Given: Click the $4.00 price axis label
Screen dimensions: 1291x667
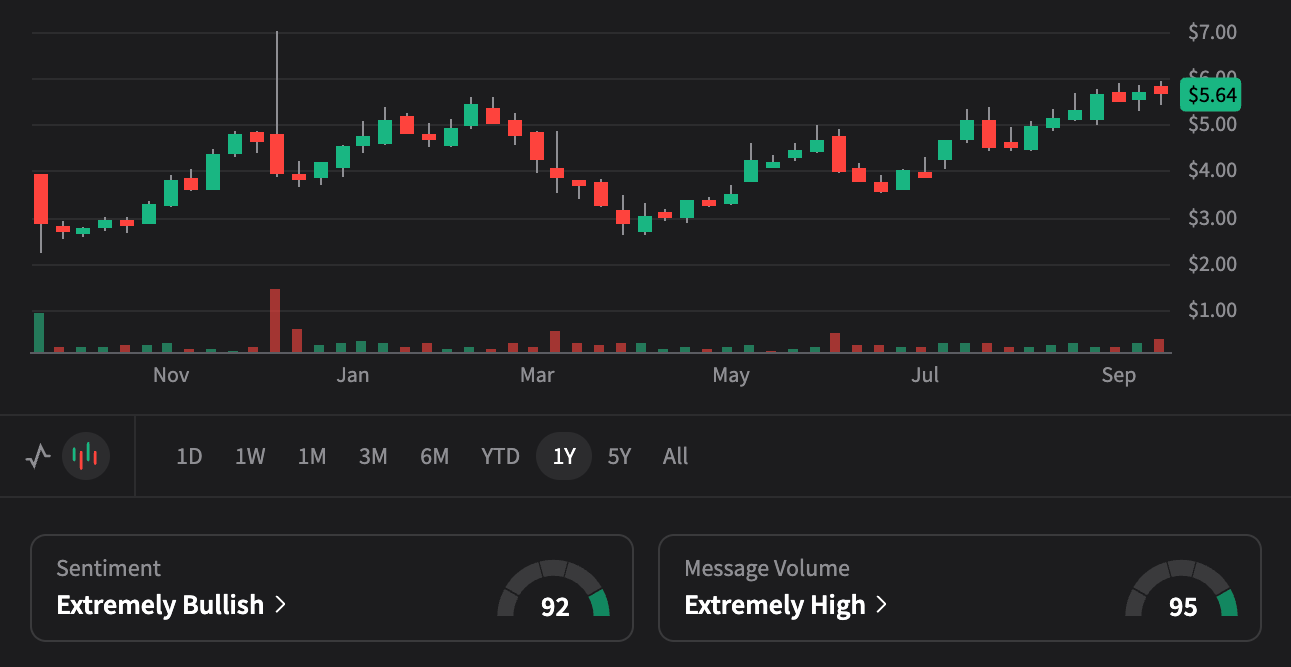Looking at the screenshot, I should point(1212,171).
